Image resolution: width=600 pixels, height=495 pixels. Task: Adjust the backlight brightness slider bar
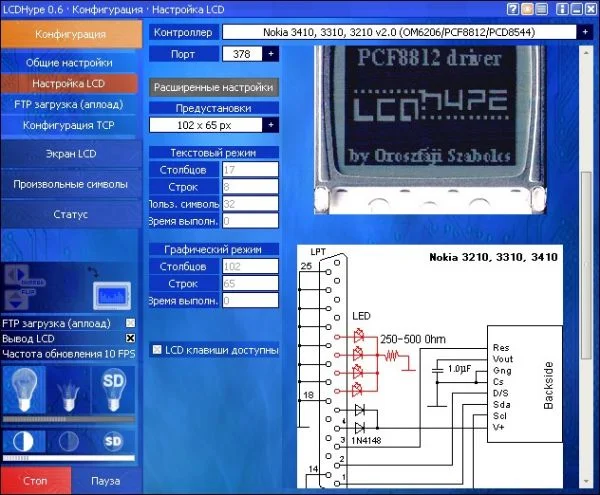[x=69, y=419]
